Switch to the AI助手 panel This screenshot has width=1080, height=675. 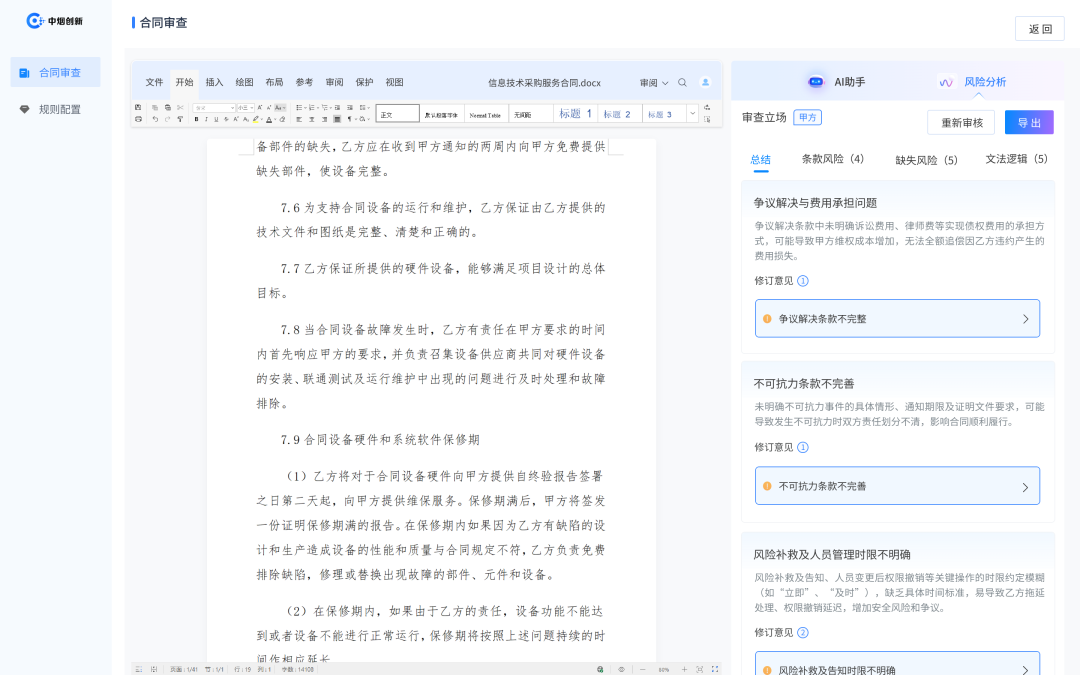click(x=836, y=81)
